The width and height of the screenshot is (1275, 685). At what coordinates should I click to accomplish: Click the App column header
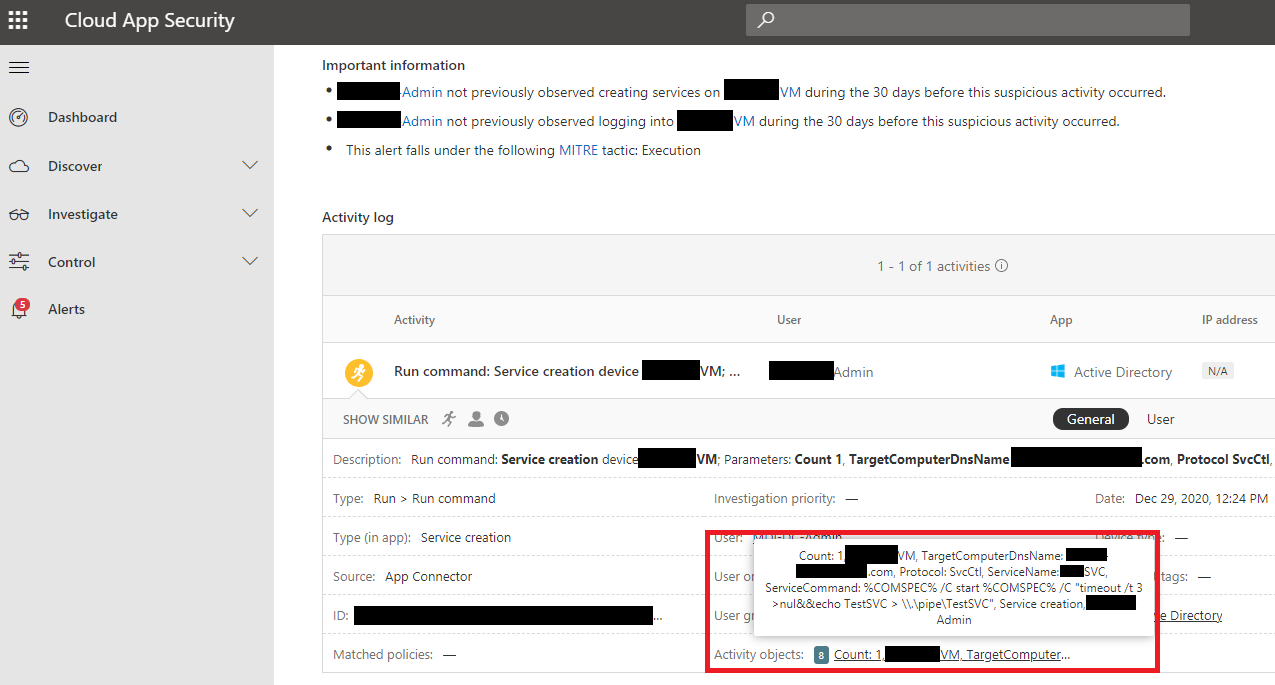pos(1061,320)
